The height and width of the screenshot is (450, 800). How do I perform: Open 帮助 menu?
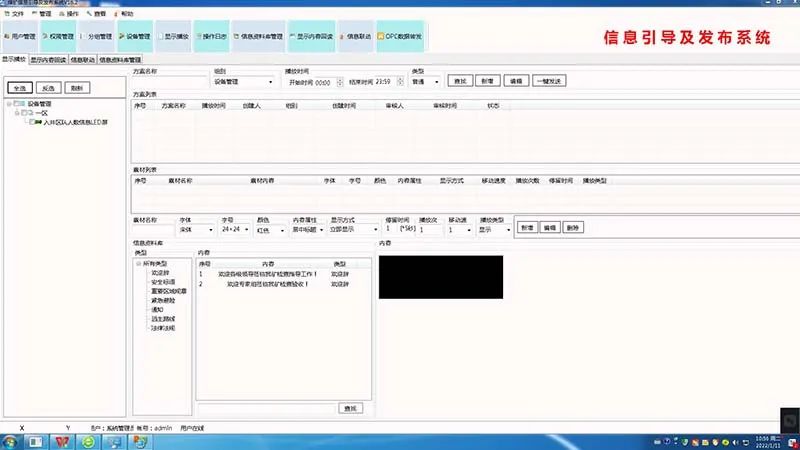(x=124, y=14)
